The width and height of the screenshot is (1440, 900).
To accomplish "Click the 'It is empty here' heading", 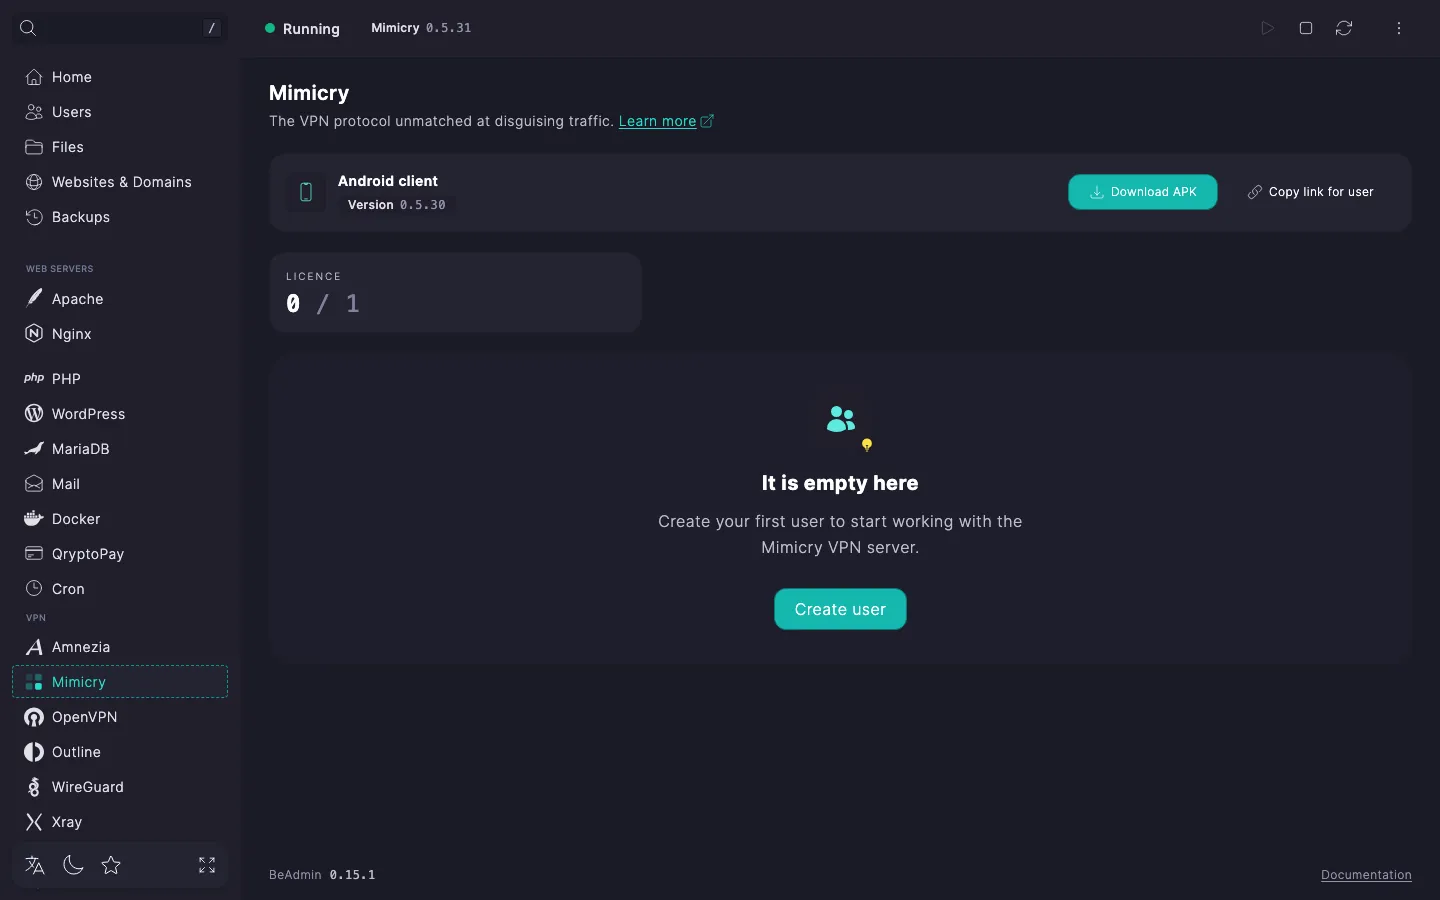I will pos(840,483).
